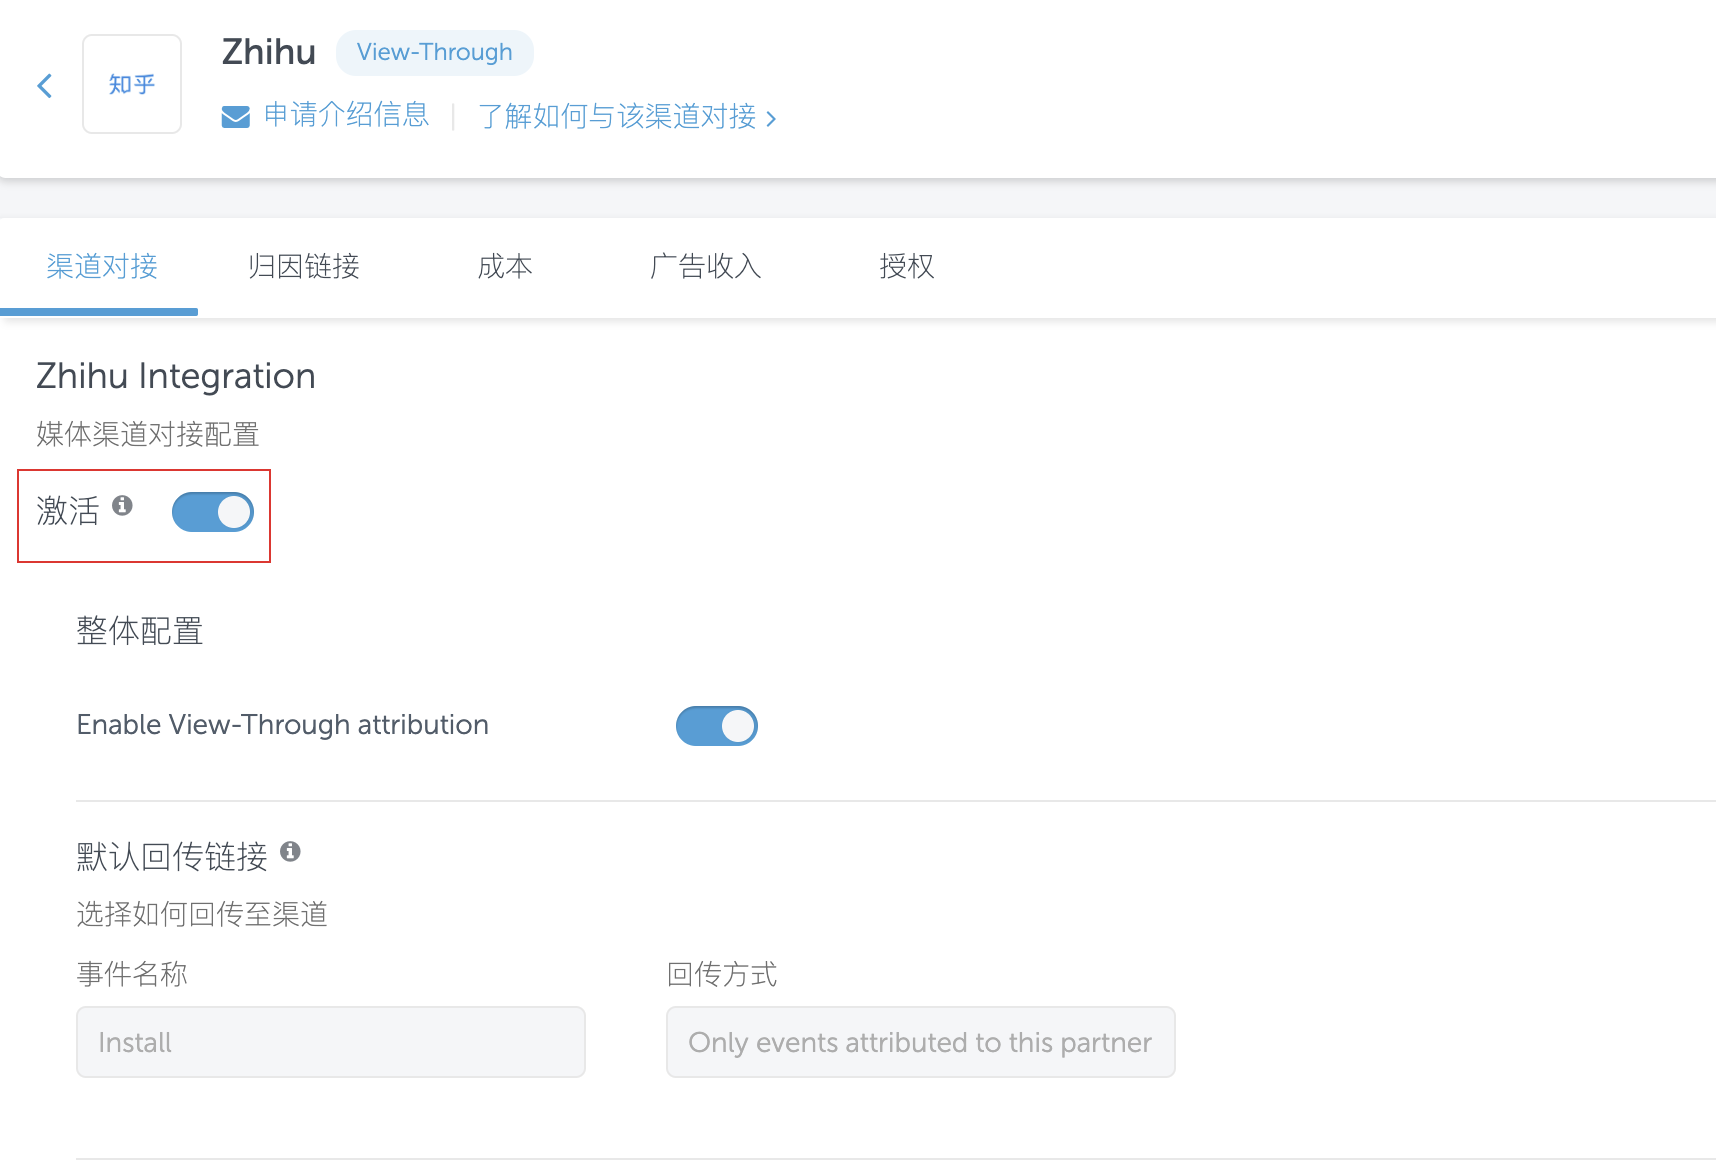Click the Zhihu title text

(269, 52)
